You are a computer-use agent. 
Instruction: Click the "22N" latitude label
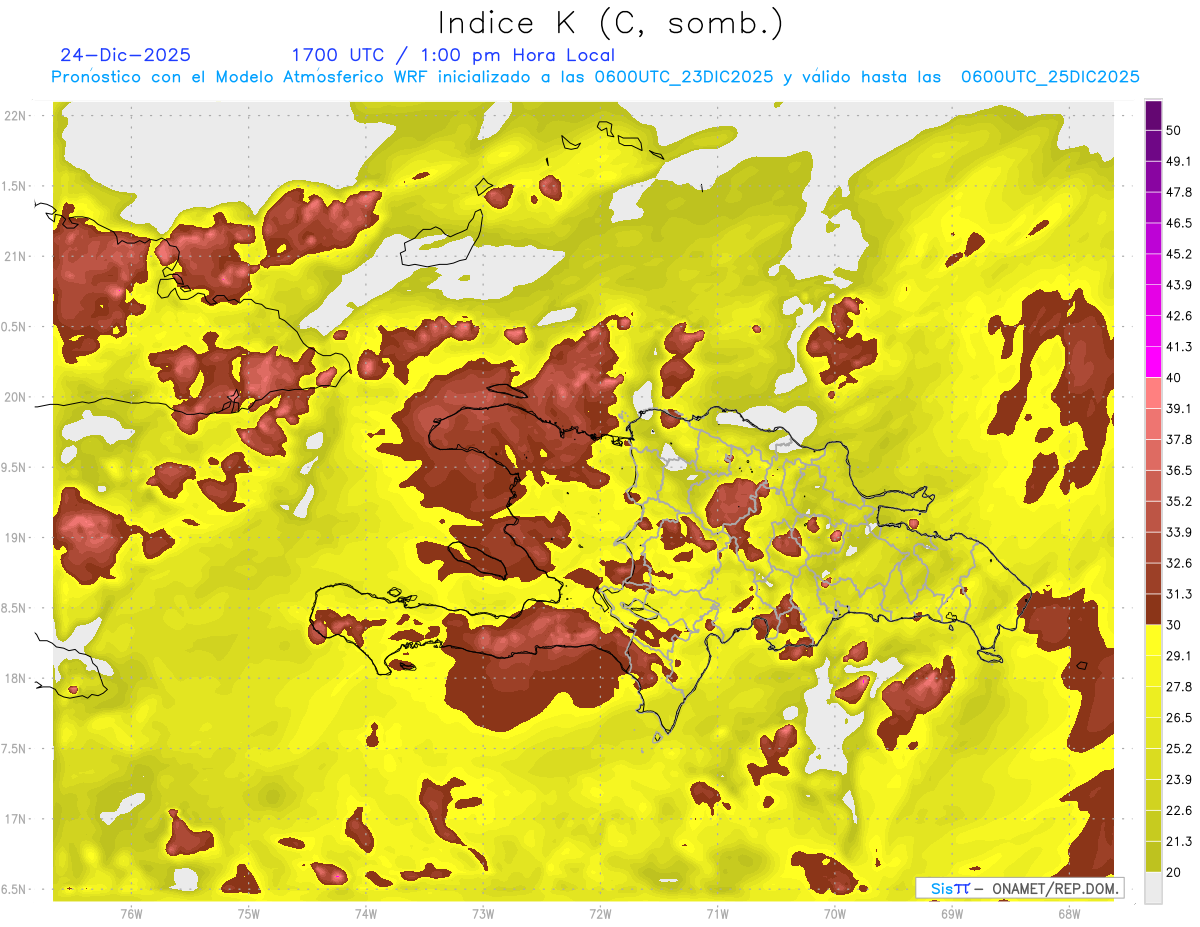[x=16, y=116]
